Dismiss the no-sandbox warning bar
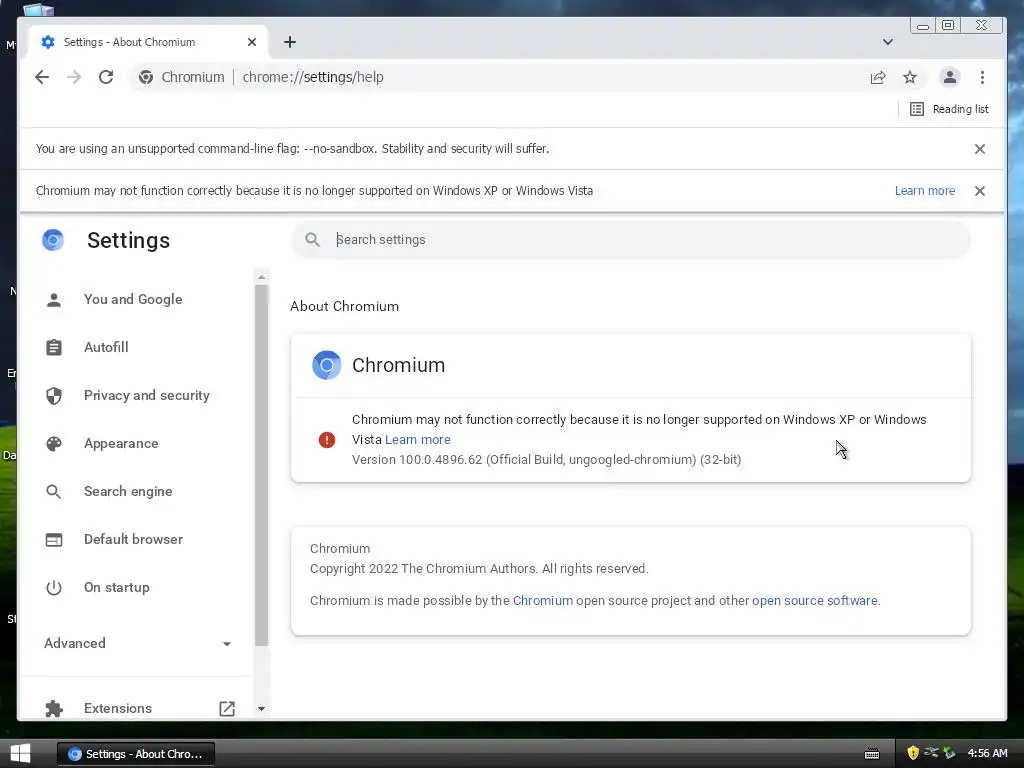 coord(980,149)
